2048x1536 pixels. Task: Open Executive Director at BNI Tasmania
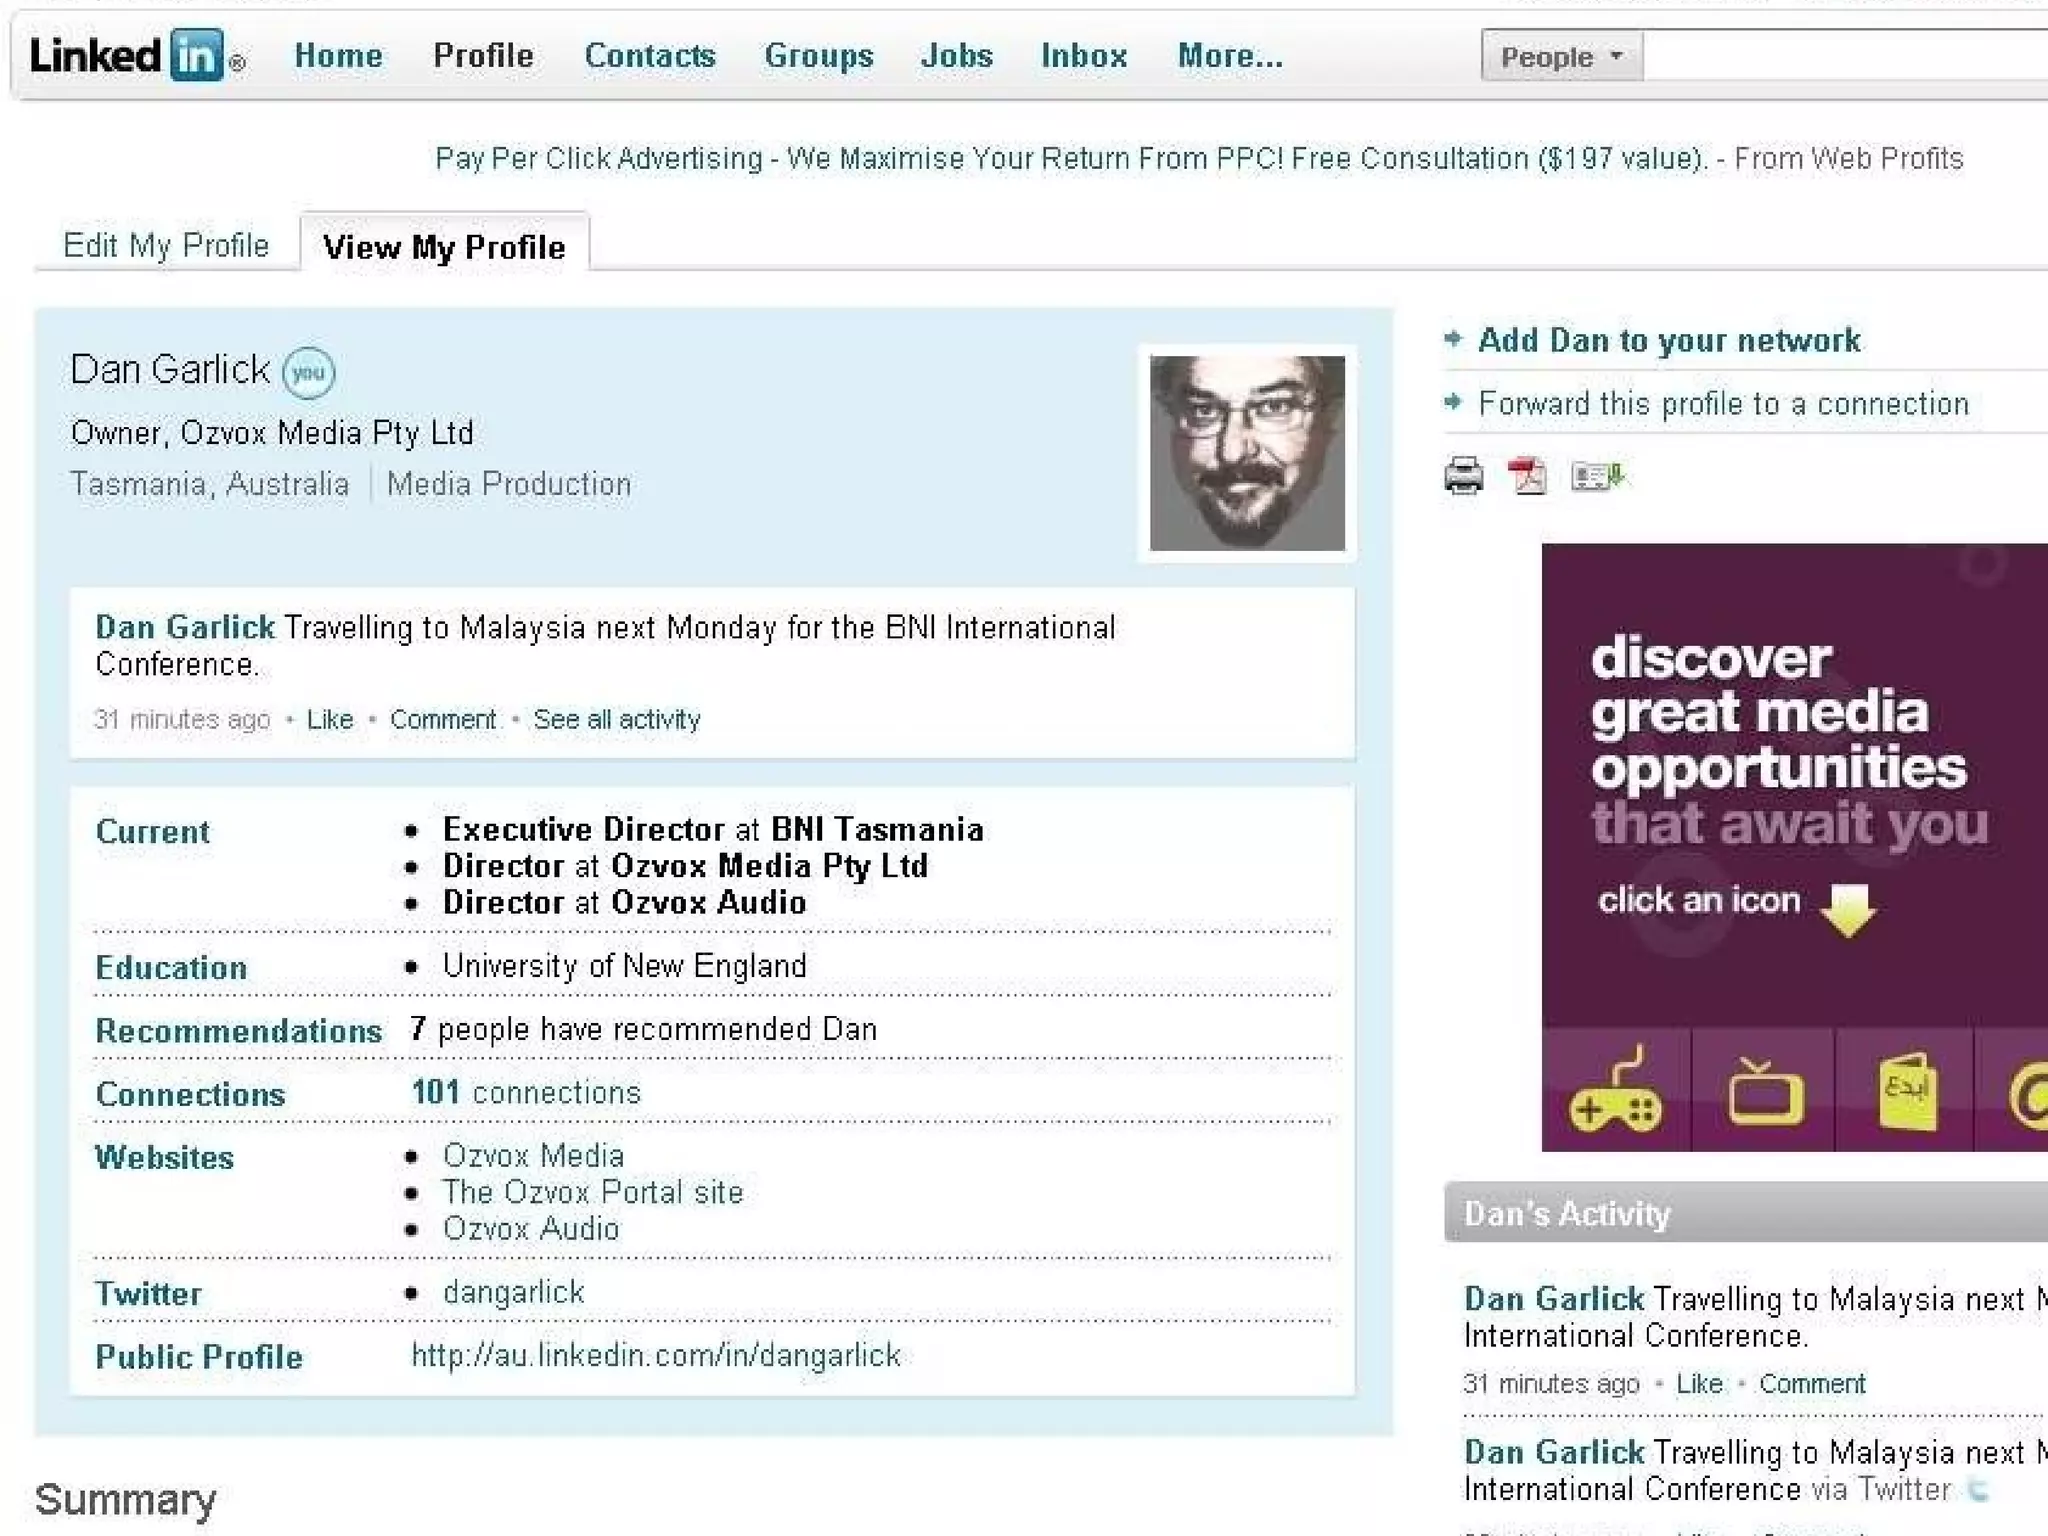pyautogui.click(x=713, y=829)
